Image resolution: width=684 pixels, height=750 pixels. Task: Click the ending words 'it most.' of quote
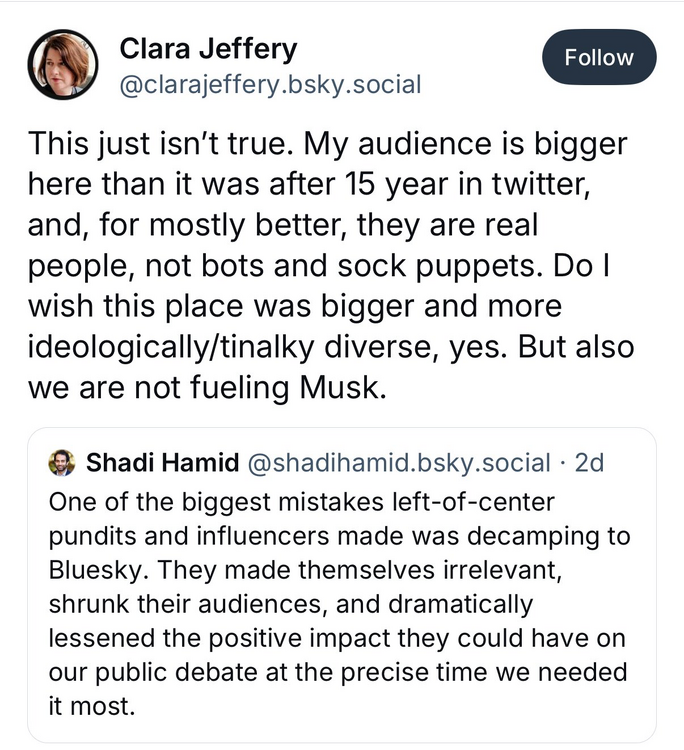(90, 707)
